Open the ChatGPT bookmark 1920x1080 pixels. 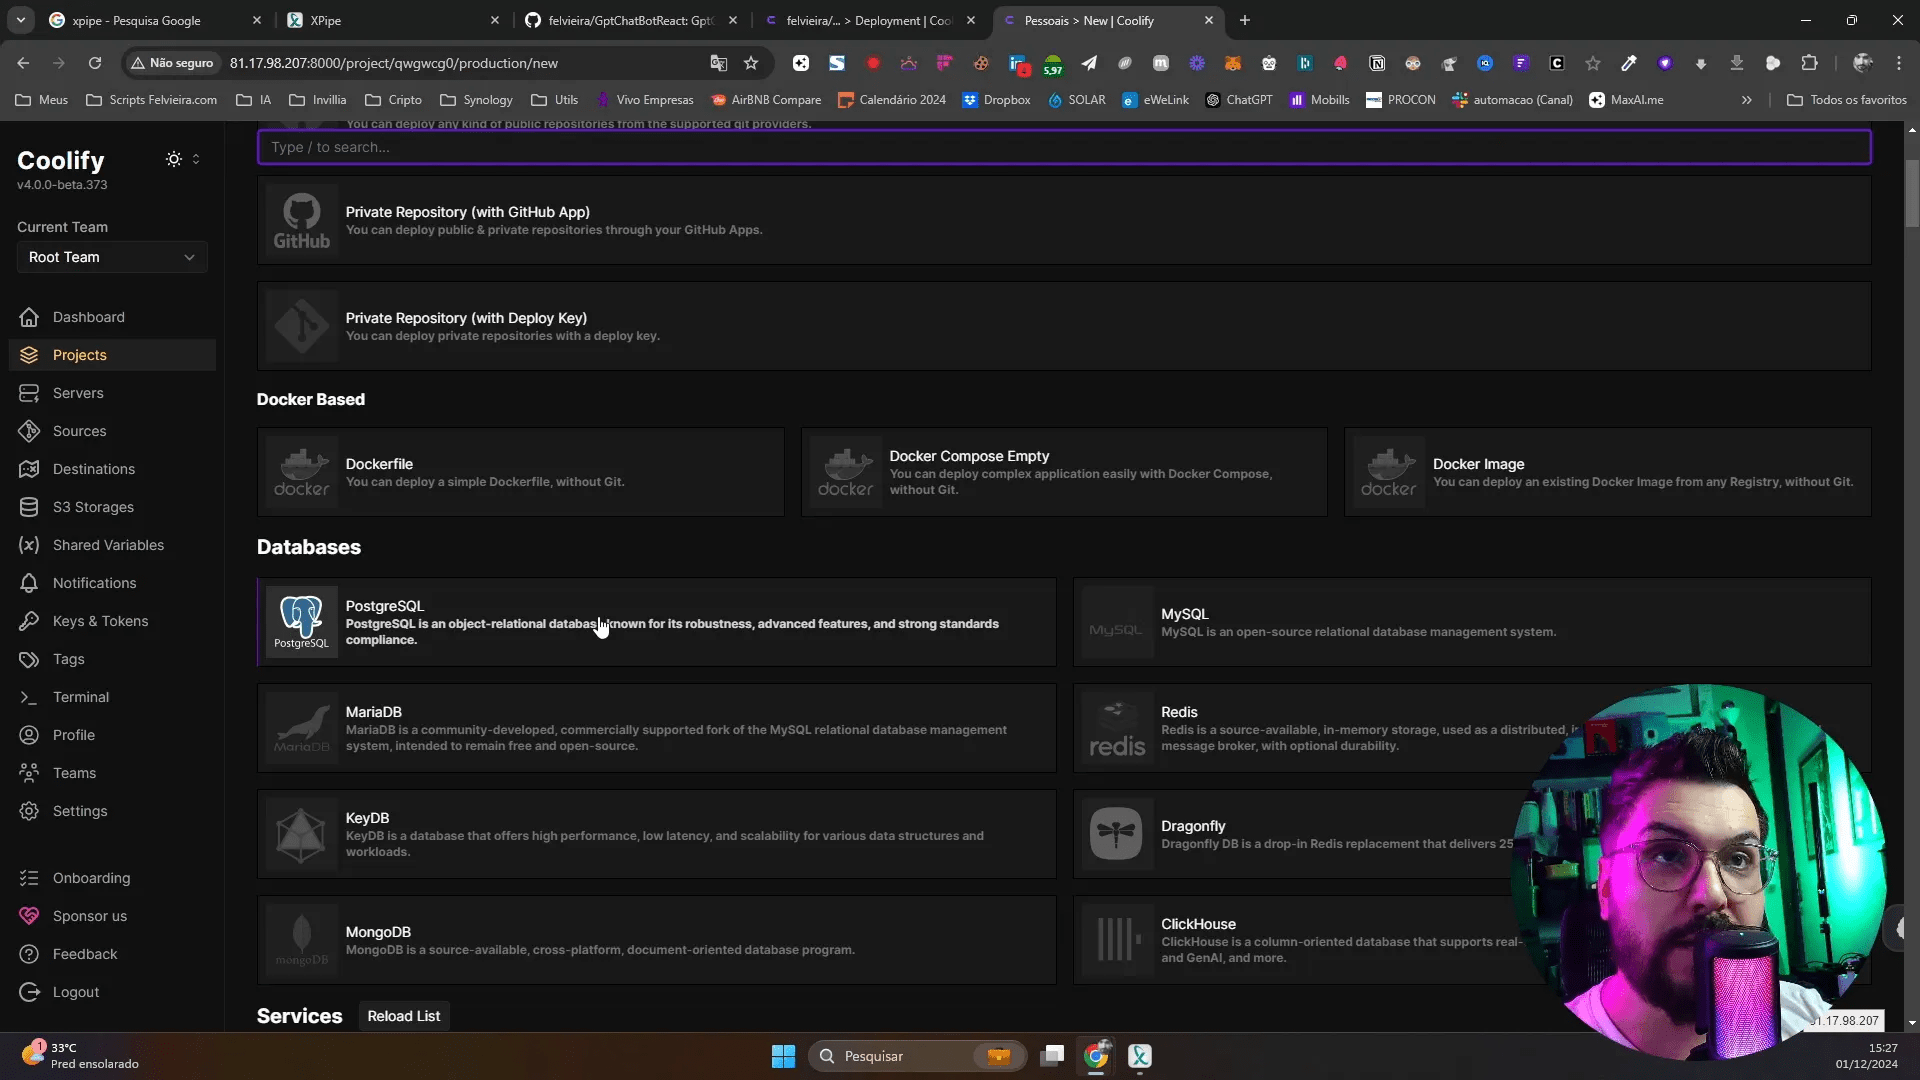(x=1239, y=100)
